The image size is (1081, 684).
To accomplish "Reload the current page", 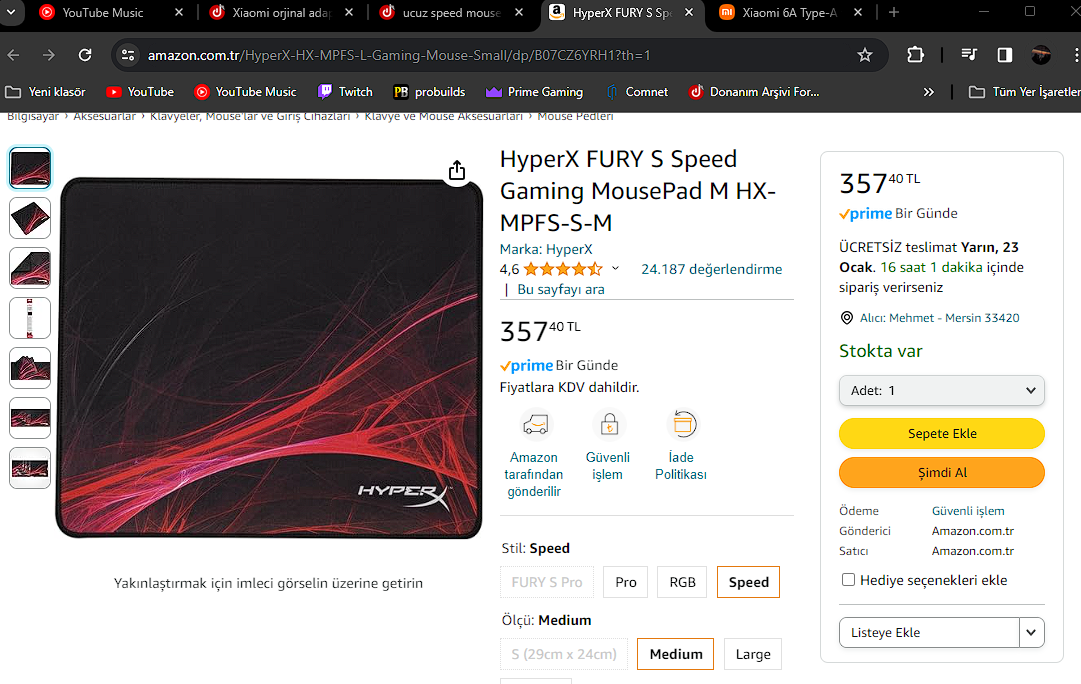I will (85, 55).
